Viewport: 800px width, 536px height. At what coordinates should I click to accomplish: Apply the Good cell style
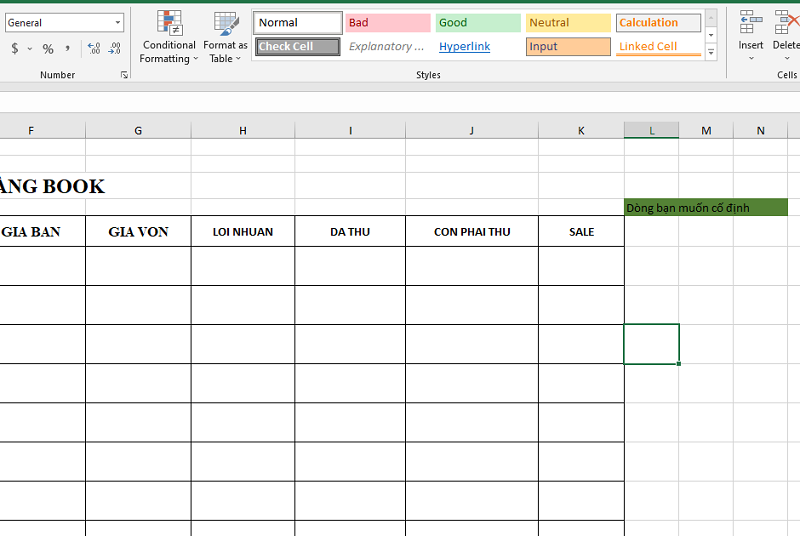[478, 23]
